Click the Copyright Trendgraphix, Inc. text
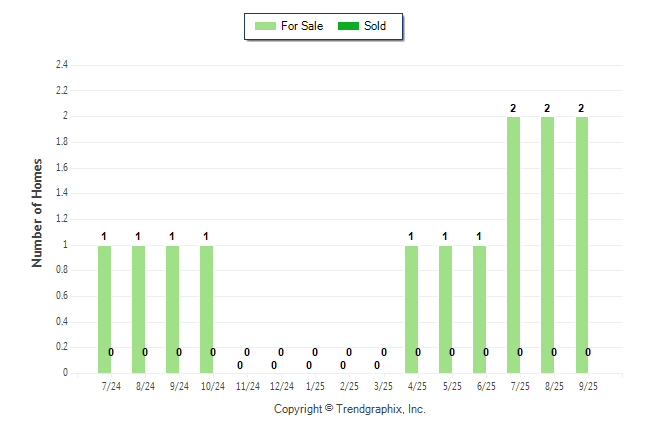This screenshot has width=646, height=434. pos(350,409)
